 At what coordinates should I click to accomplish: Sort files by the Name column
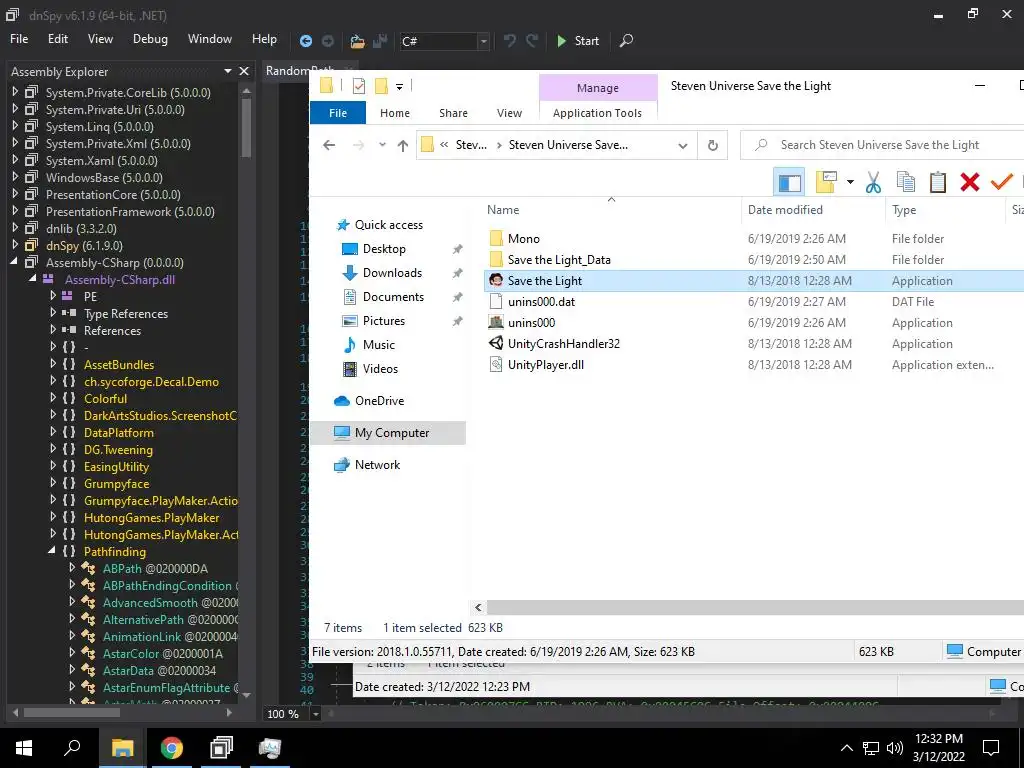coord(503,210)
